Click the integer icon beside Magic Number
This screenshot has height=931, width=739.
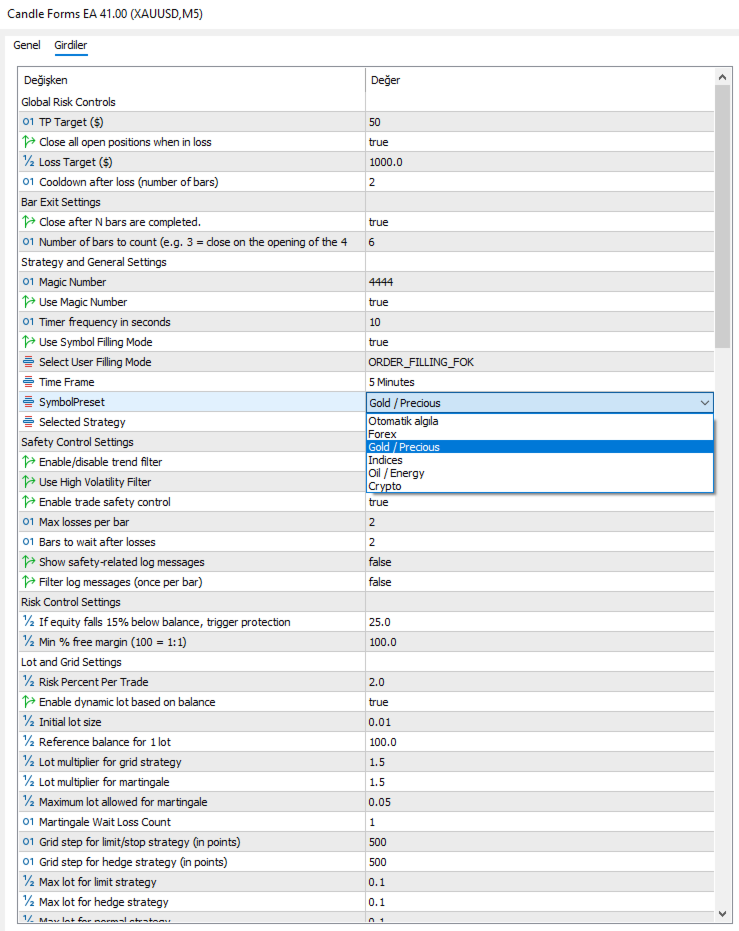click(28, 282)
